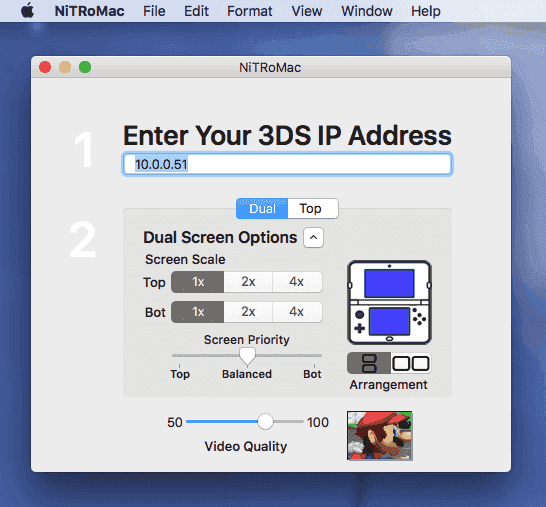Click the yellow minimize window button
Viewport: 546px width, 507px height.
[65, 67]
